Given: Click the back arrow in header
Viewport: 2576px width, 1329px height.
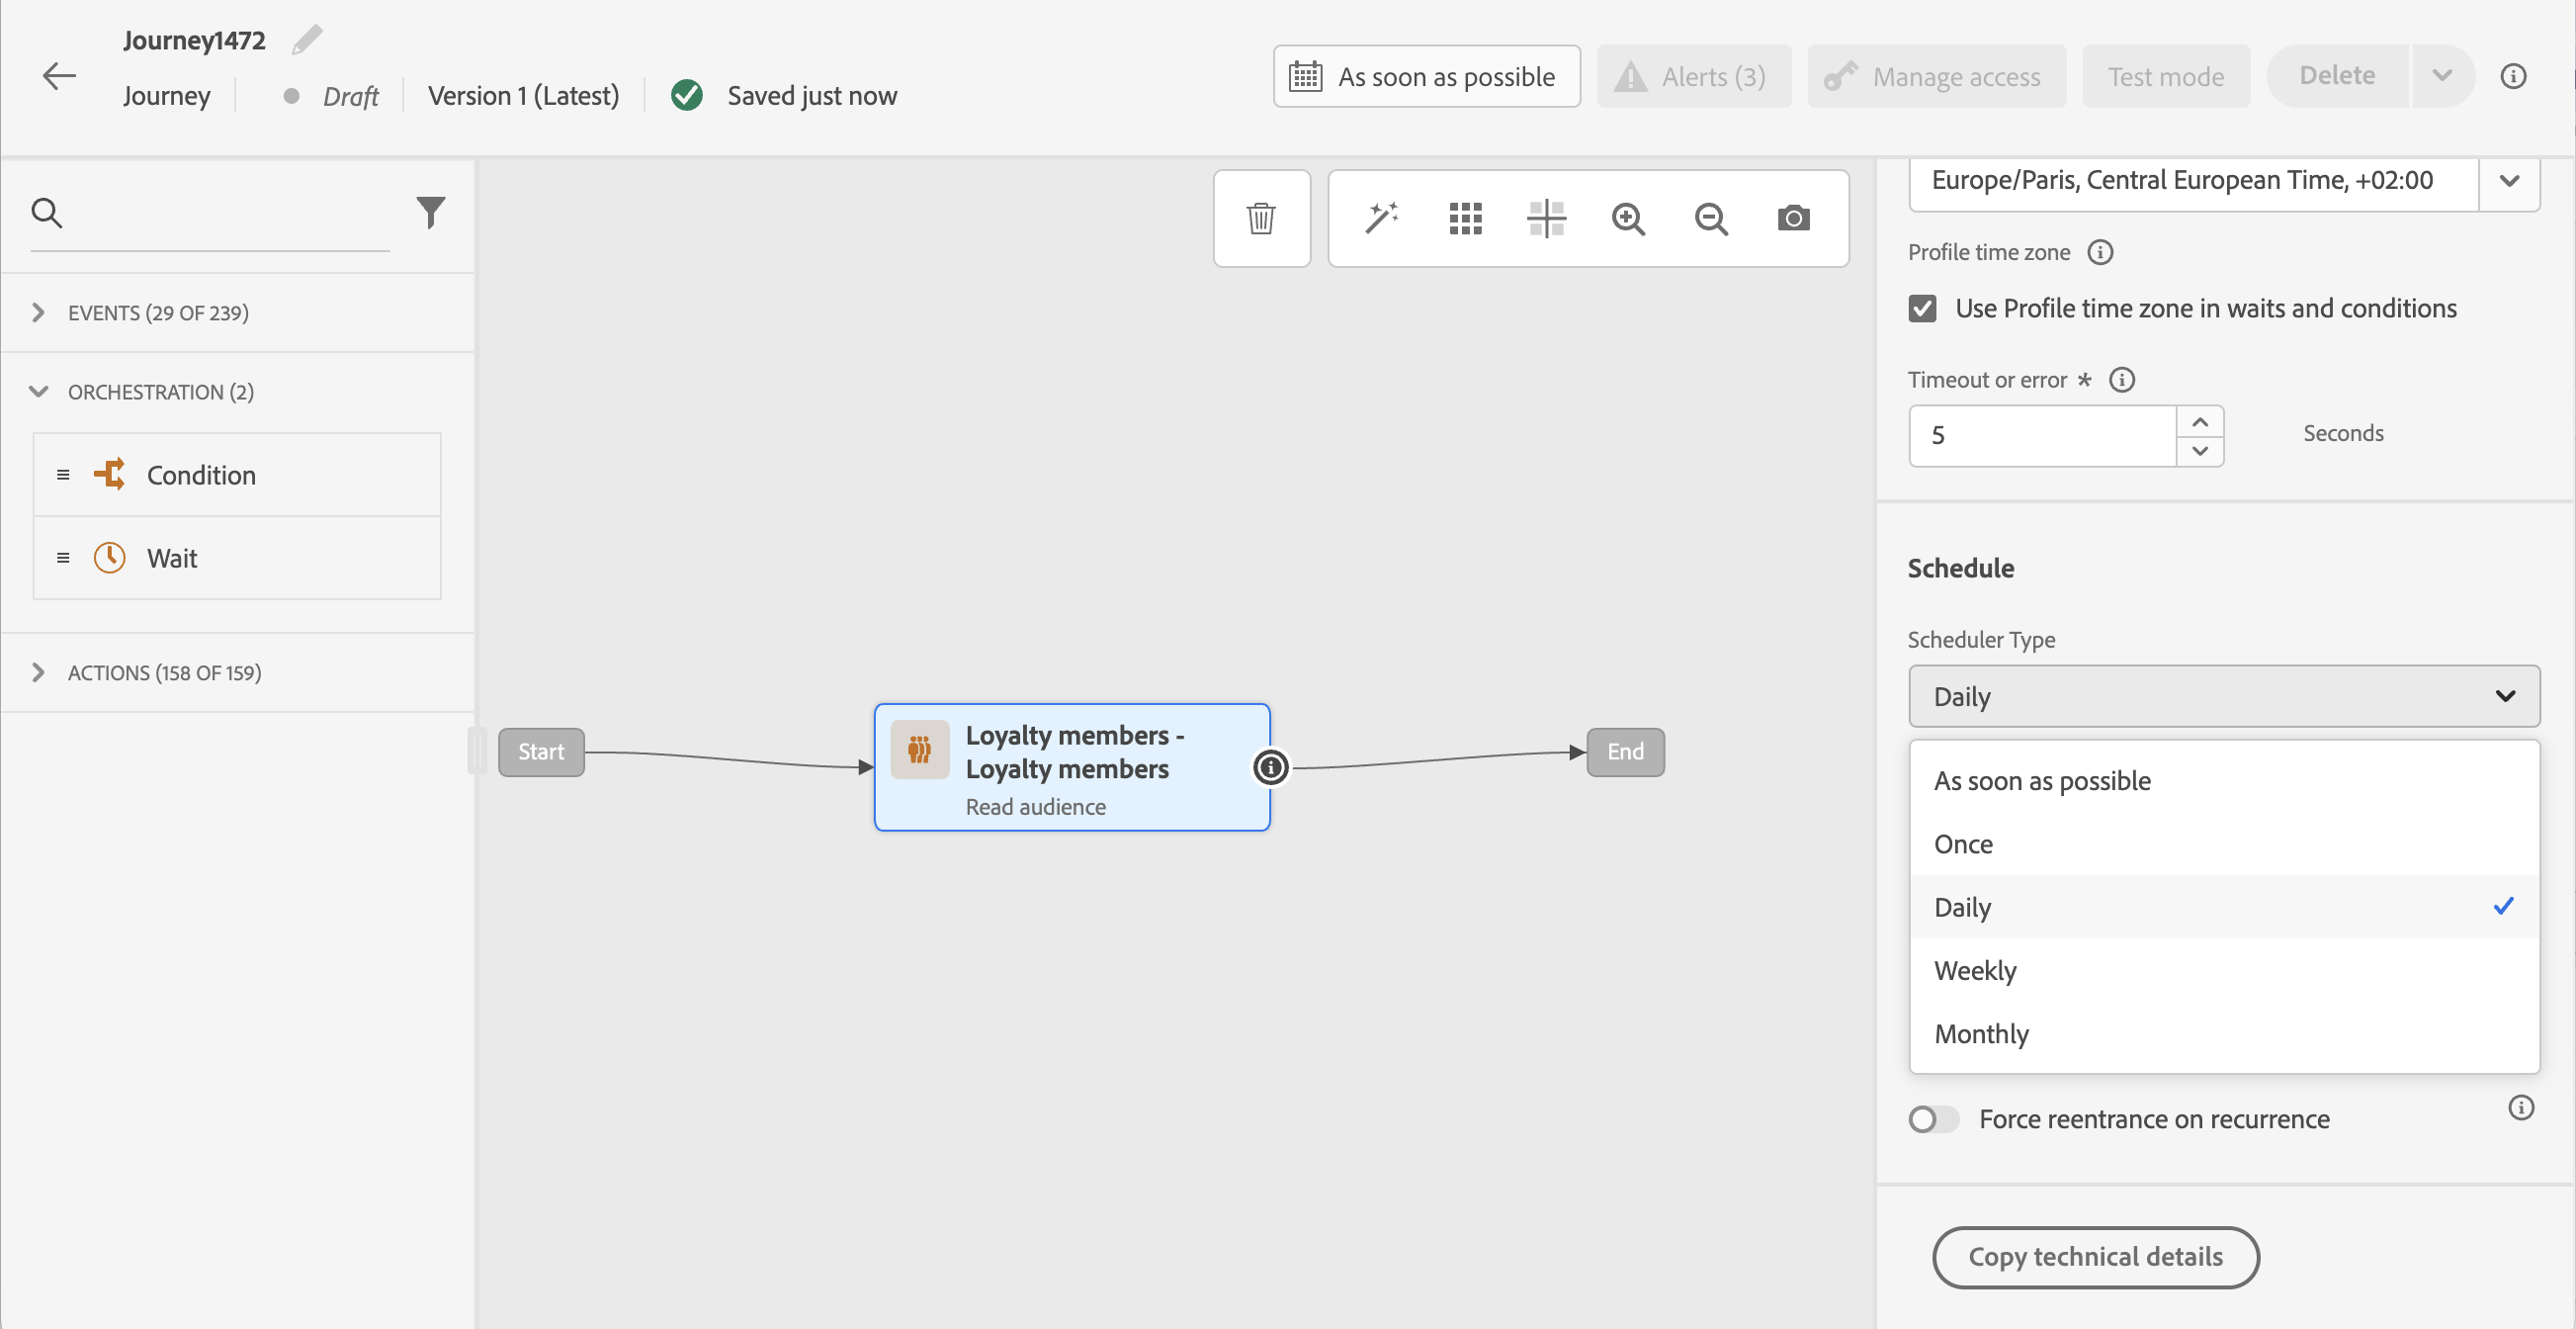Looking at the screenshot, I should [x=59, y=76].
